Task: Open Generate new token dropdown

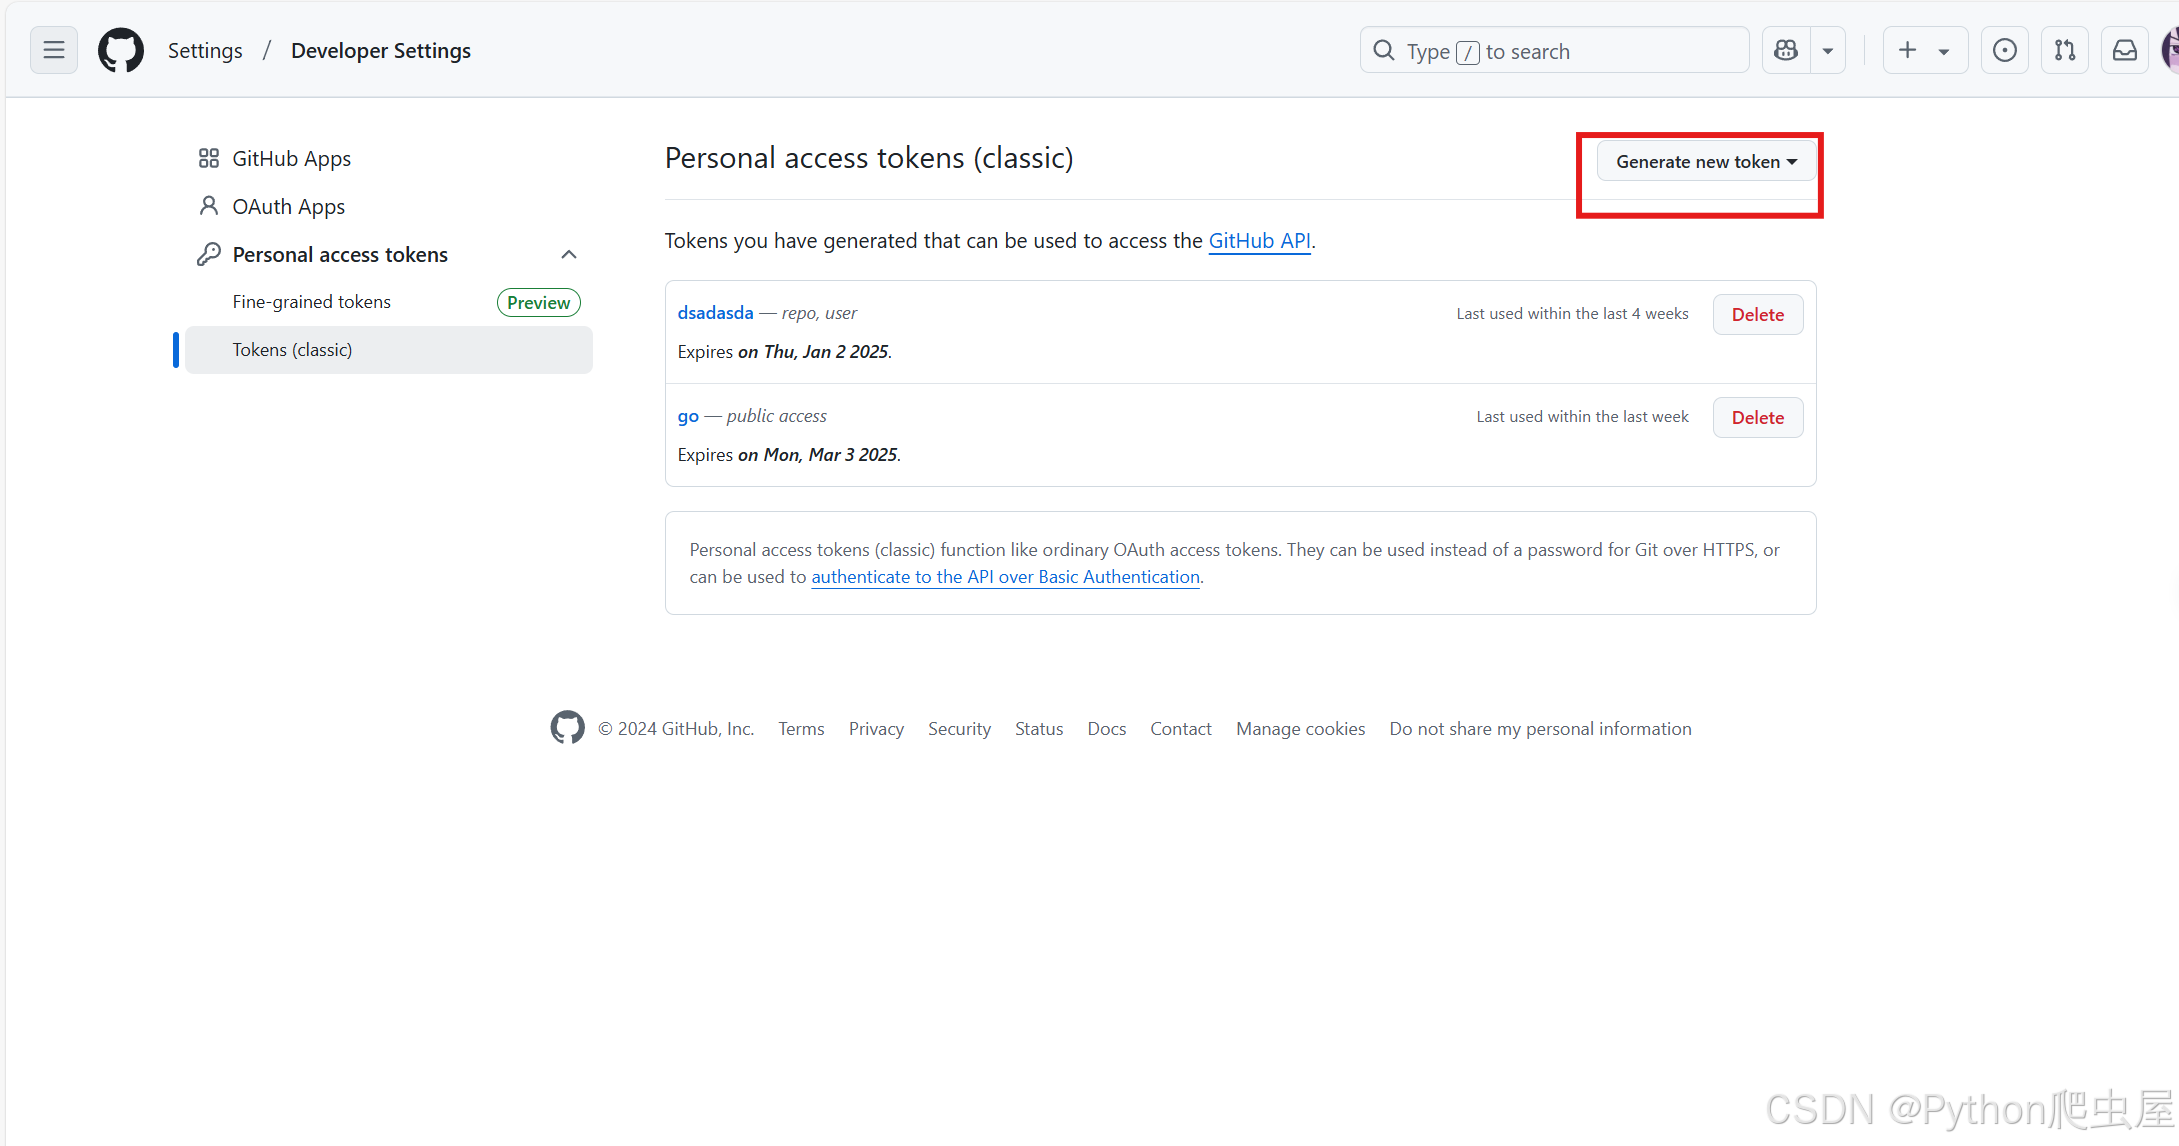Action: click(1706, 161)
